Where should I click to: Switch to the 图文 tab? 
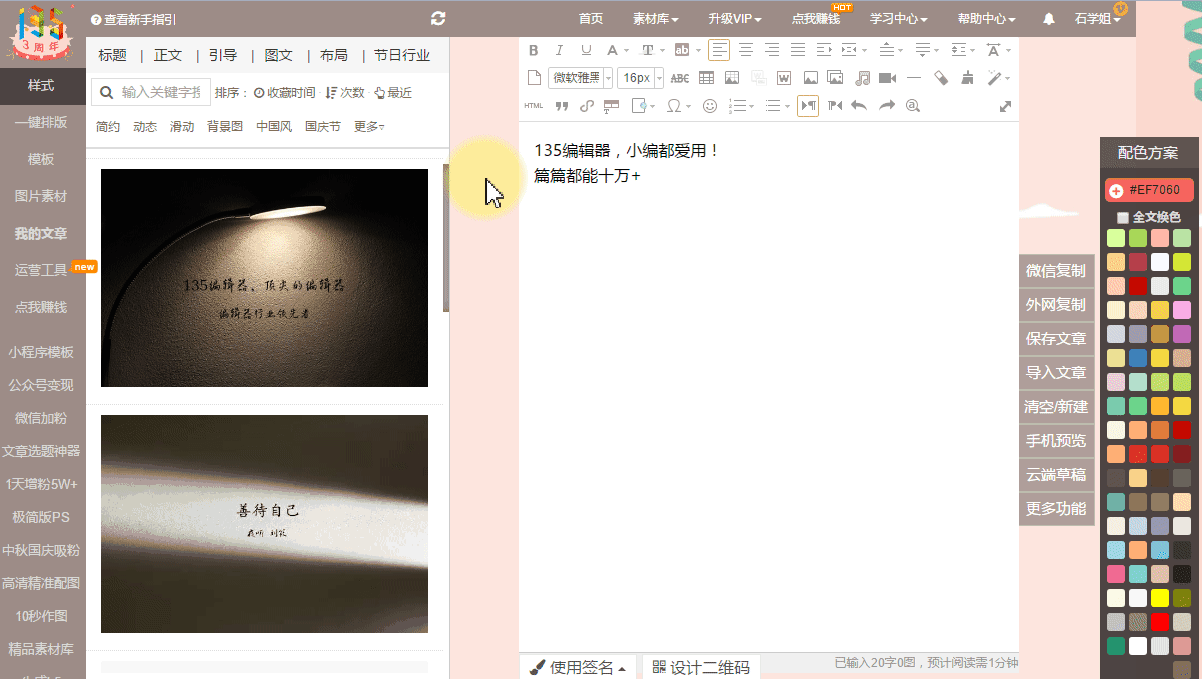[x=279, y=55]
